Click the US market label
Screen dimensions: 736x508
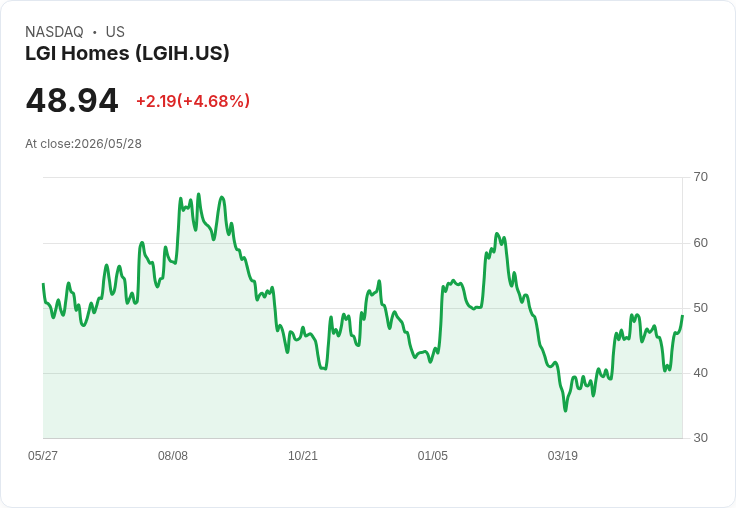pos(115,32)
